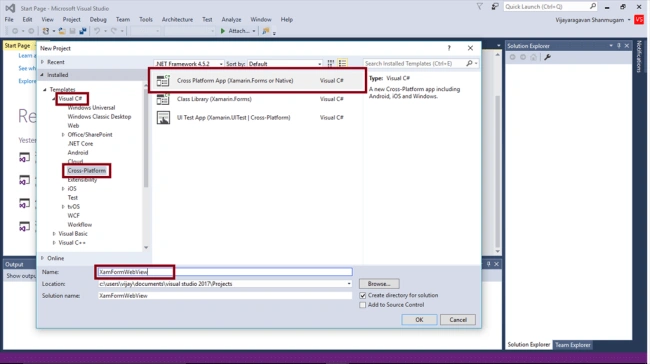The width and height of the screenshot is (650, 364).
Task: Open the Architecture menu
Action: 177,19
